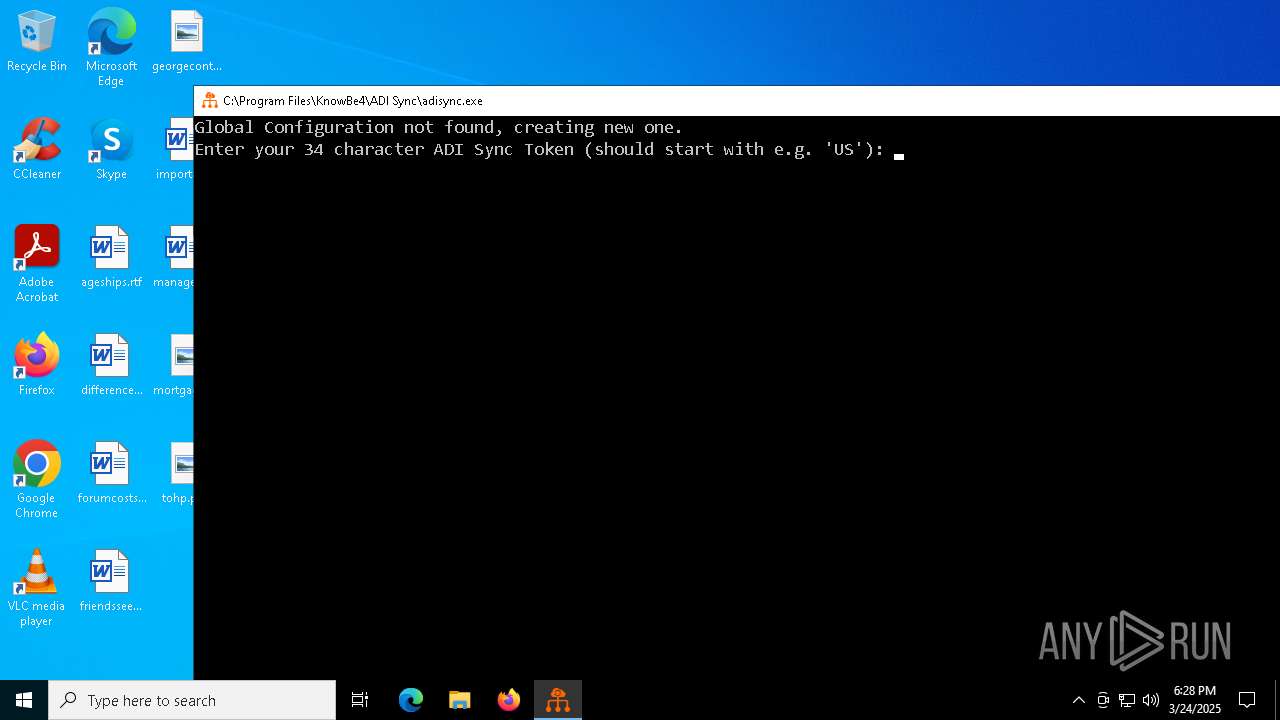
Task: Open the Google Chrome desktop shortcut
Action: [37, 480]
